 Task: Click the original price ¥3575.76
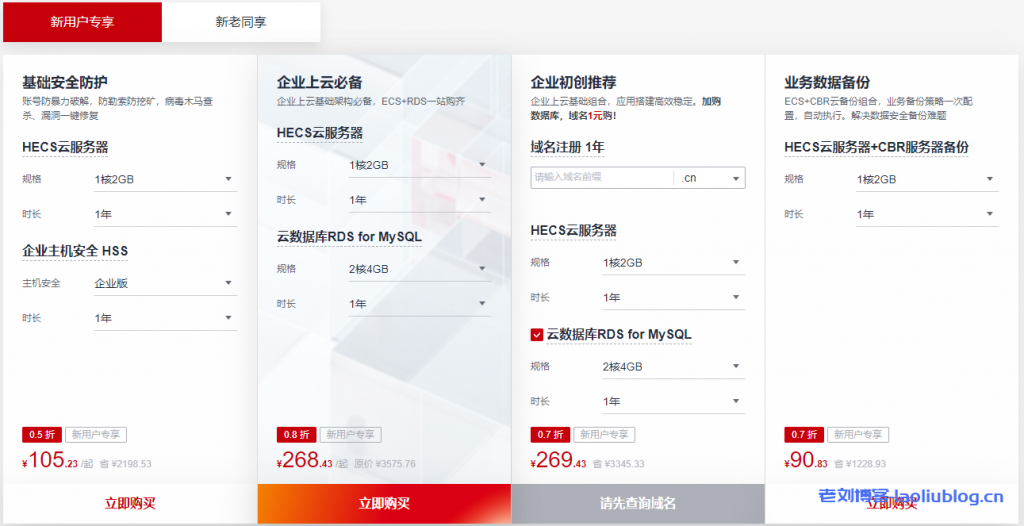pos(396,464)
